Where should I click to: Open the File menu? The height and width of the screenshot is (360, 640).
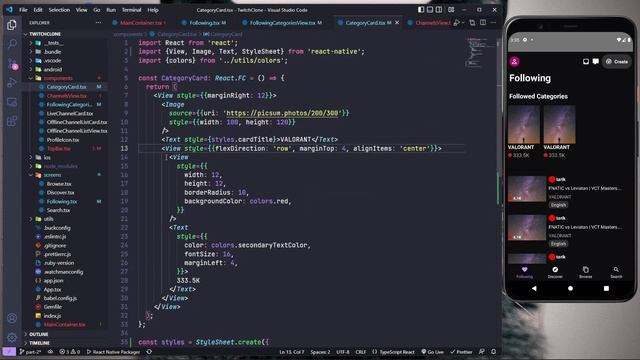(23, 10)
